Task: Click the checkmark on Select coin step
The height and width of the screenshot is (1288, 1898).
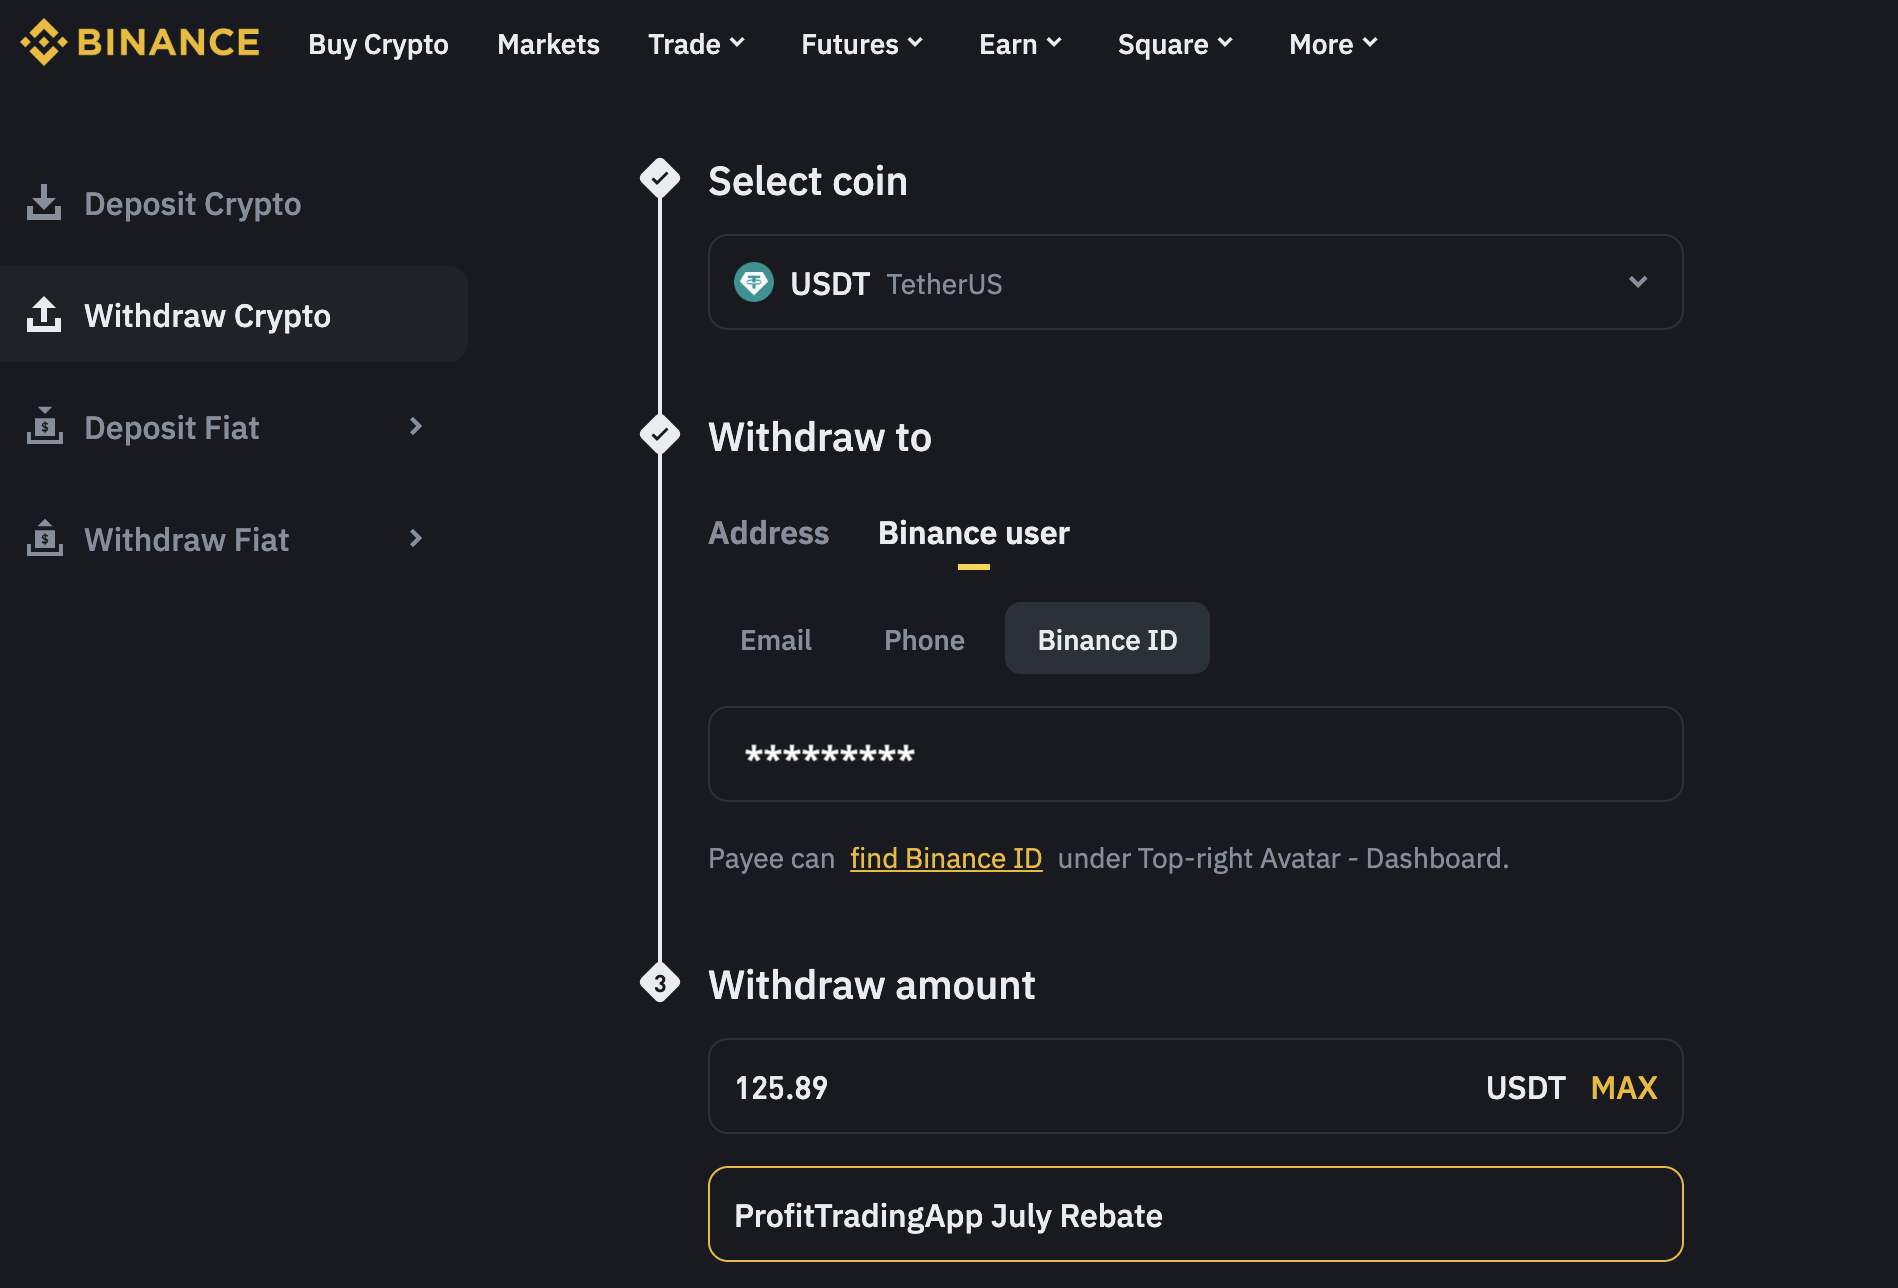Action: 659,178
